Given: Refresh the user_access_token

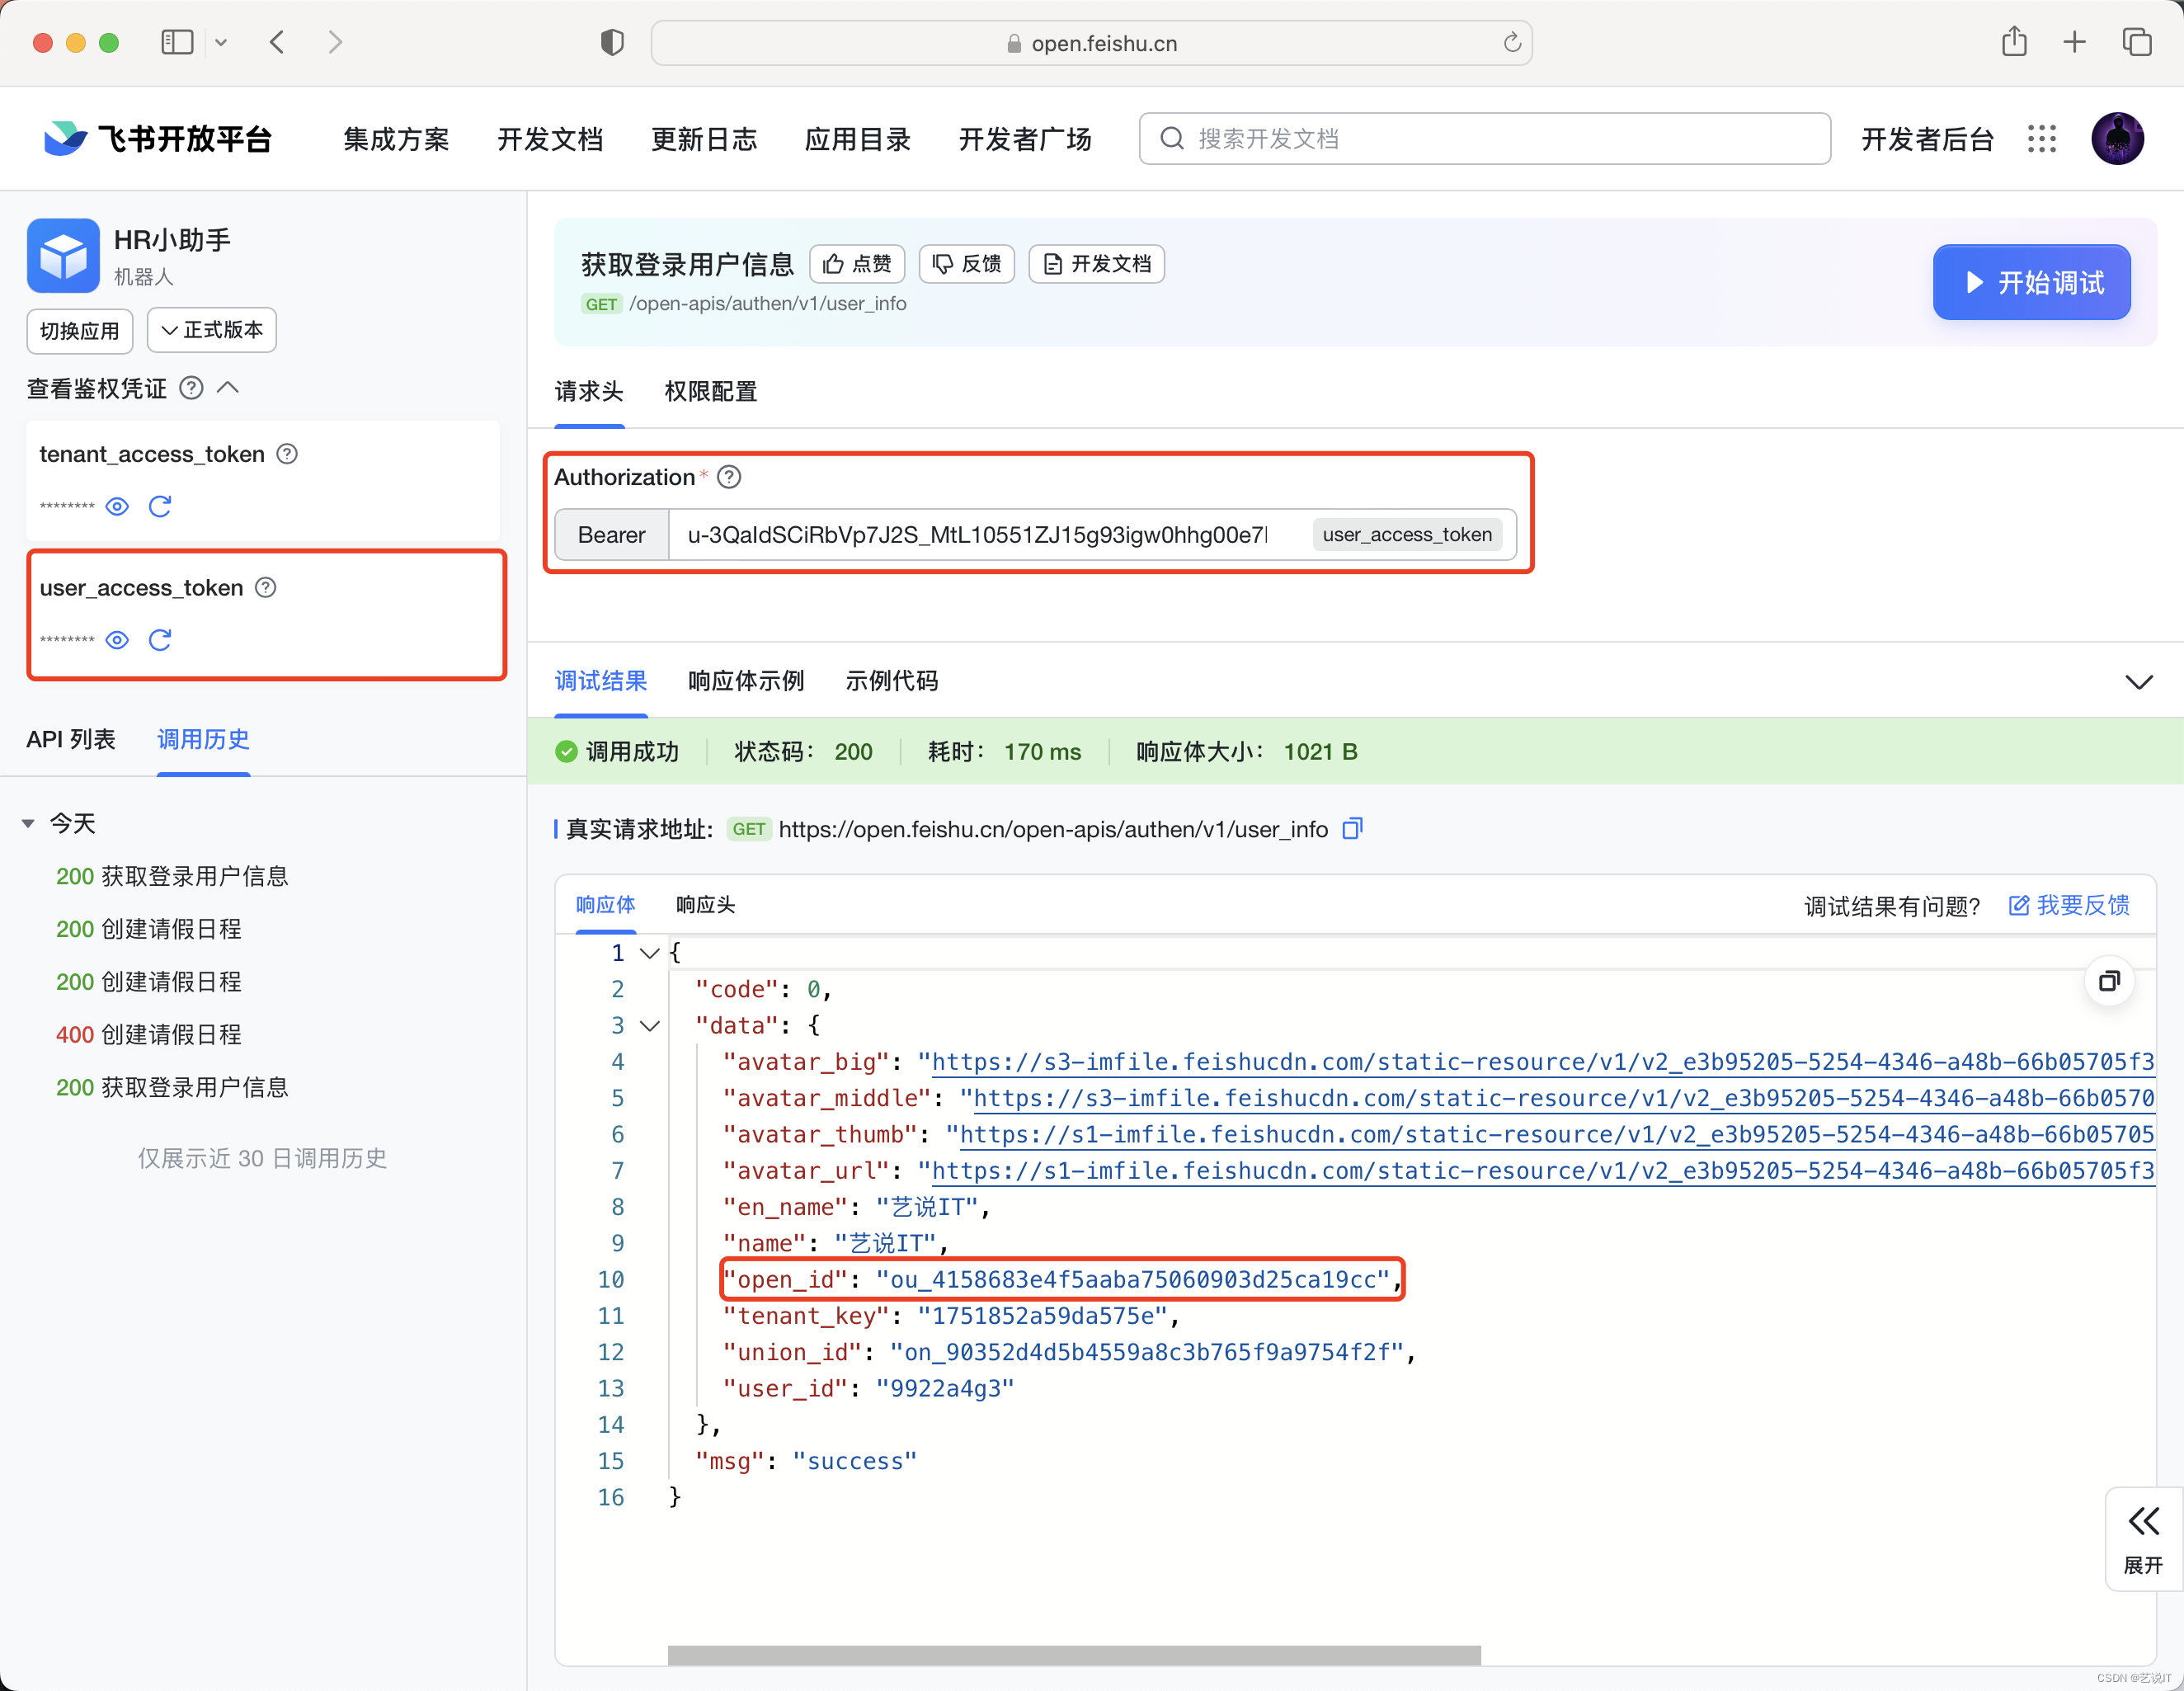Looking at the screenshot, I should (x=160, y=640).
